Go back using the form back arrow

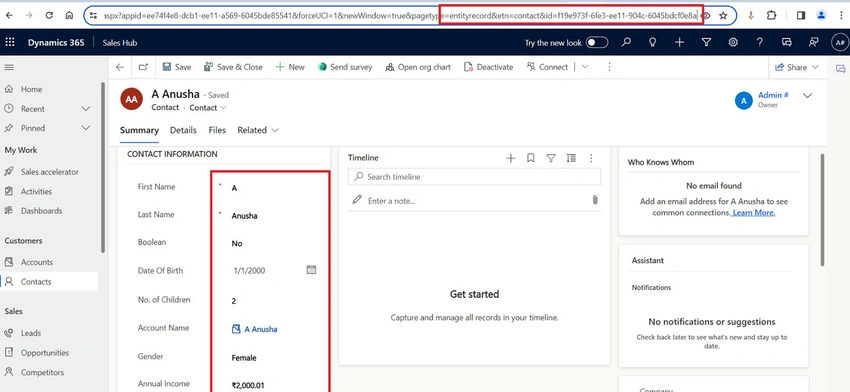point(120,67)
